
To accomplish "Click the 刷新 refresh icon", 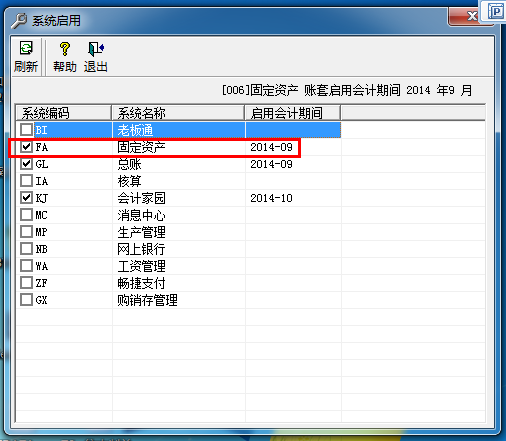I will [x=26, y=49].
